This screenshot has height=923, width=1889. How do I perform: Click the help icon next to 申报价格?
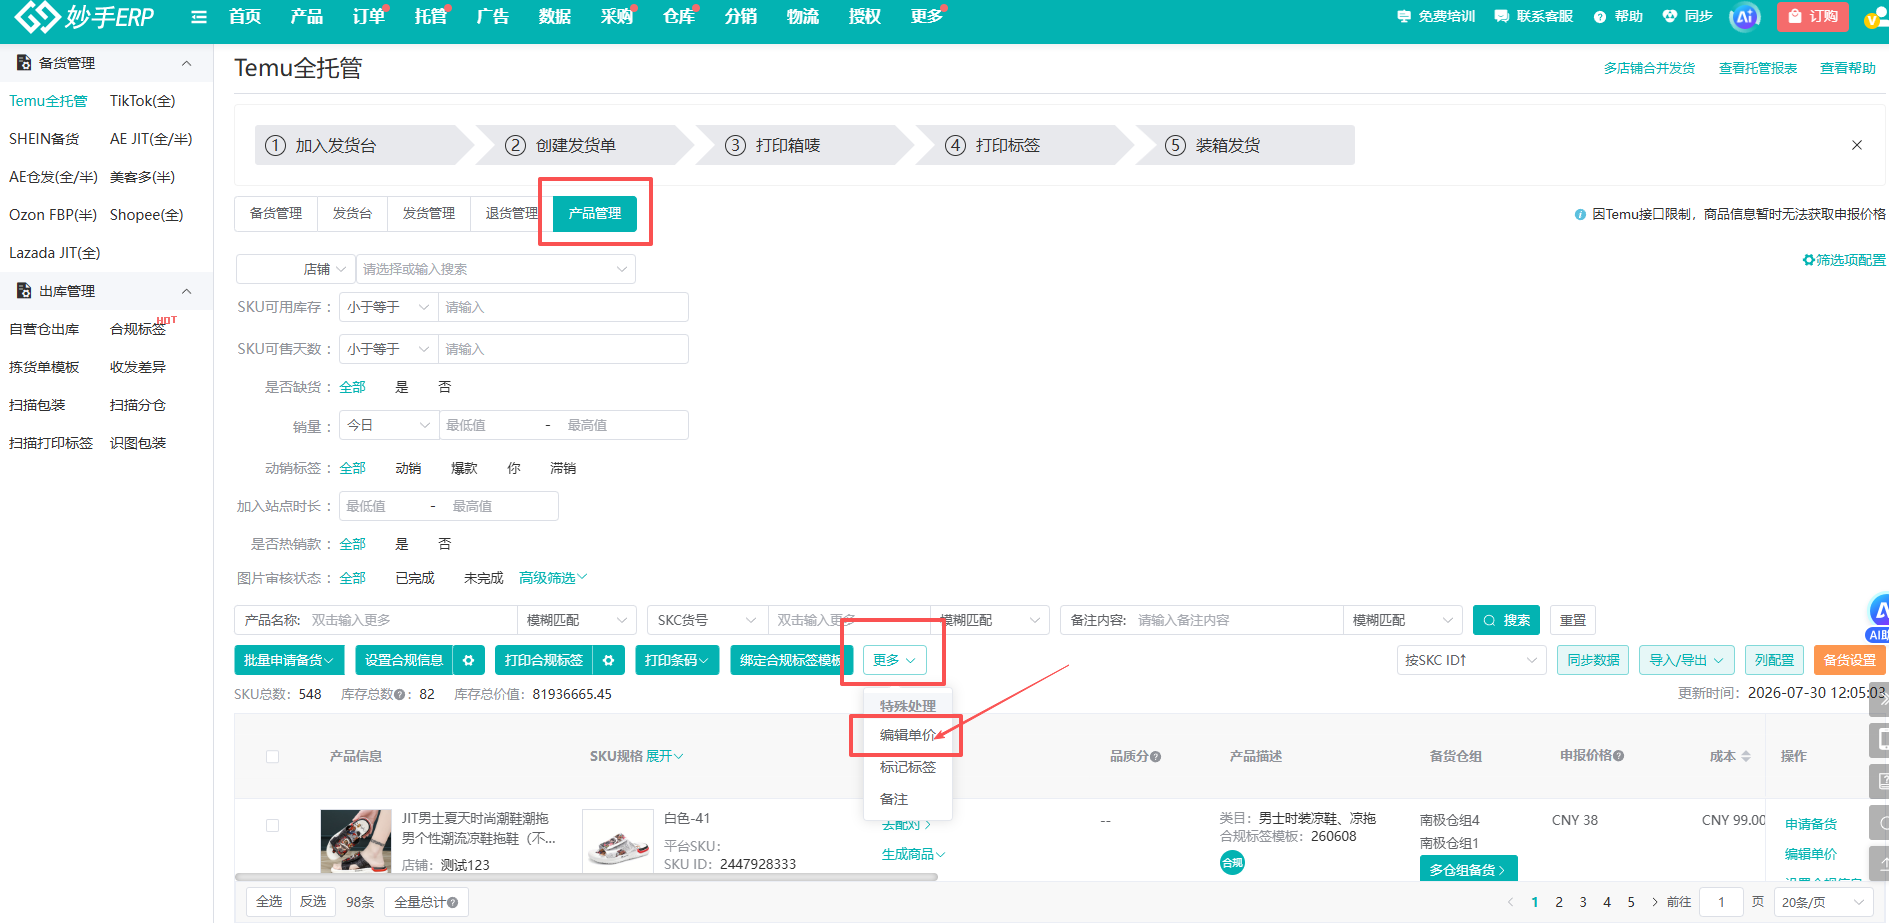pyautogui.click(x=1618, y=756)
